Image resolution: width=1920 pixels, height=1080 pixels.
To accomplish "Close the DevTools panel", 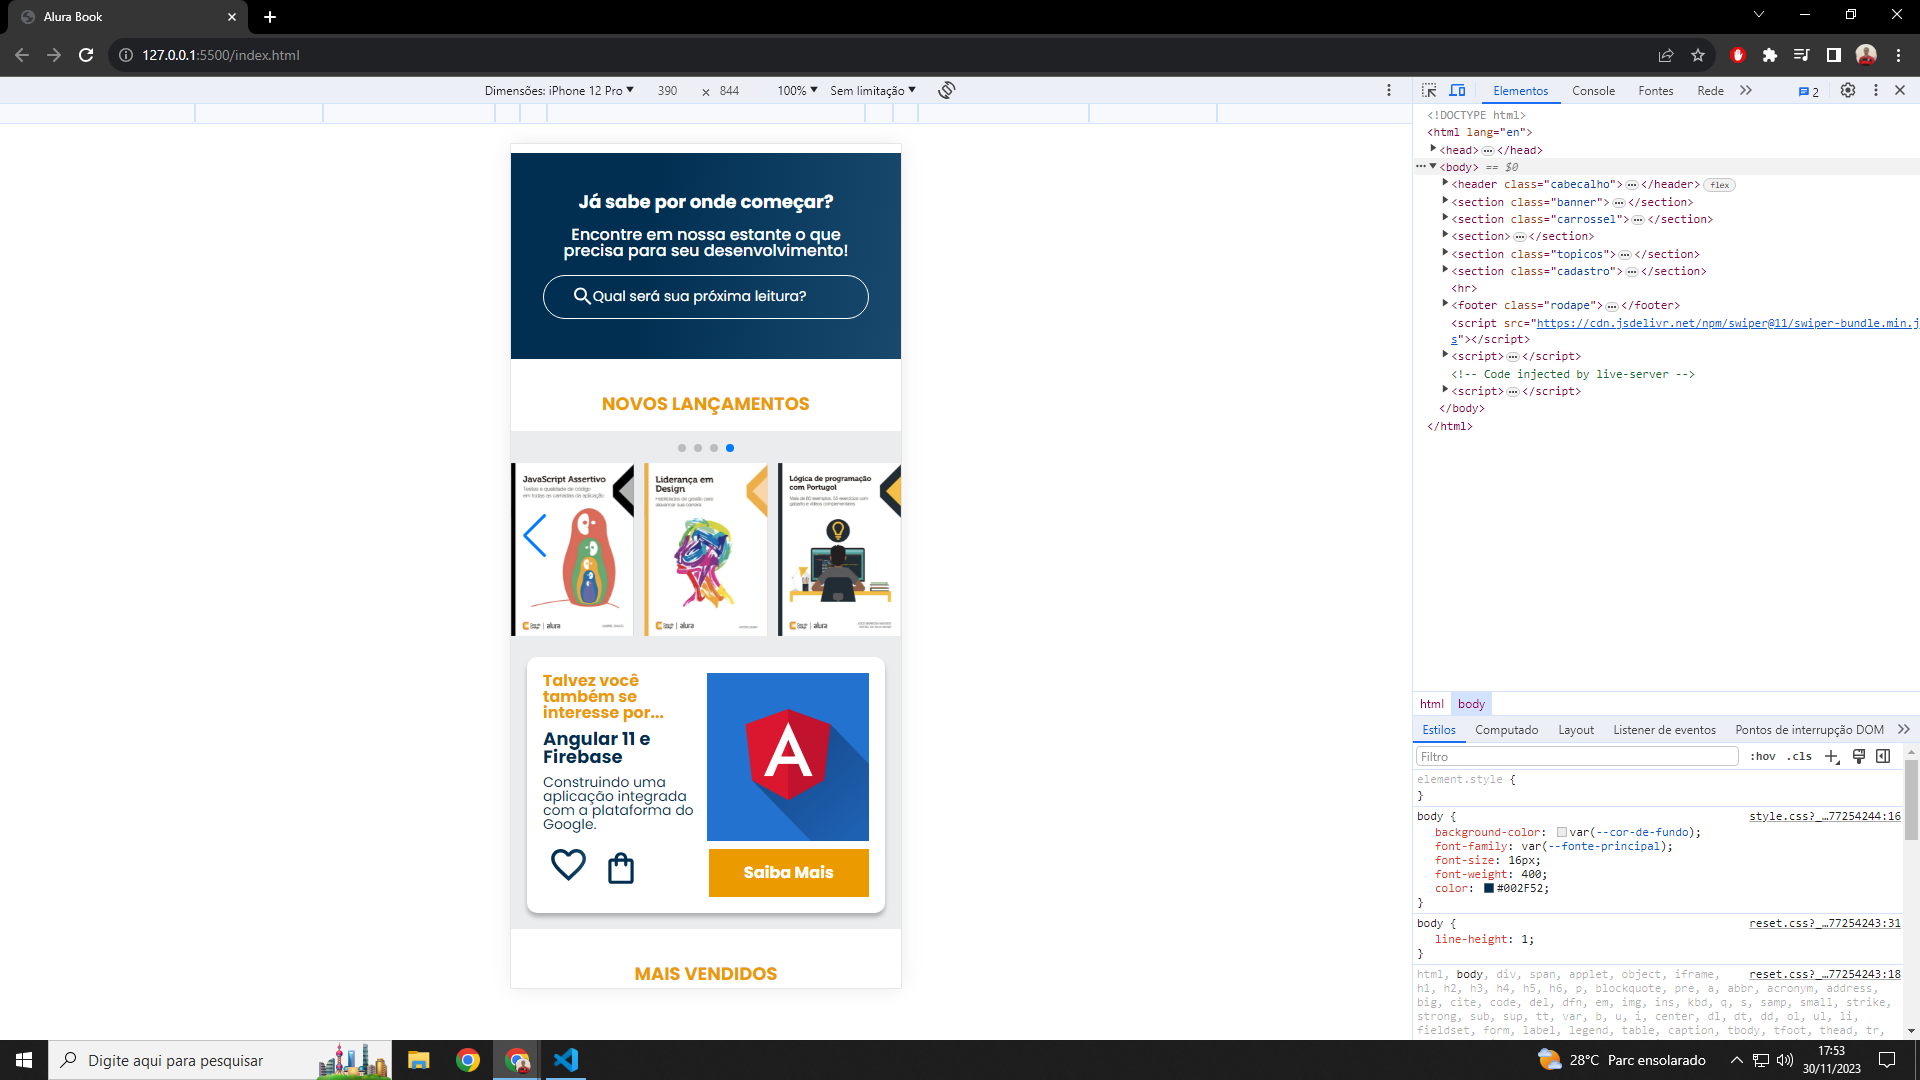I will click(x=1900, y=90).
